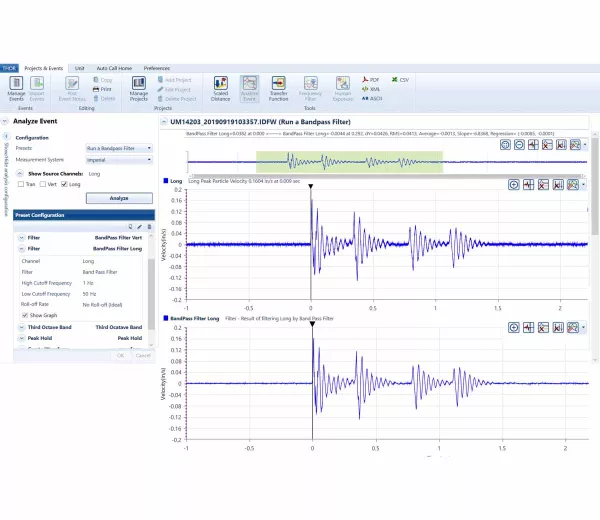The height and width of the screenshot is (520, 600).
Task: Open the Transfer Function tool
Action: pos(279,89)
